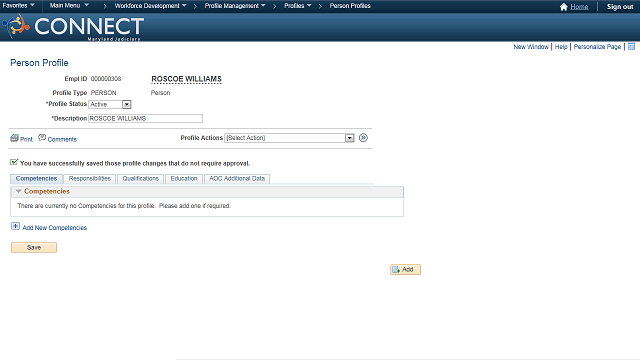Click the Profile Type value PERSON
Screen dimensions: 640x360
point(103,93)
